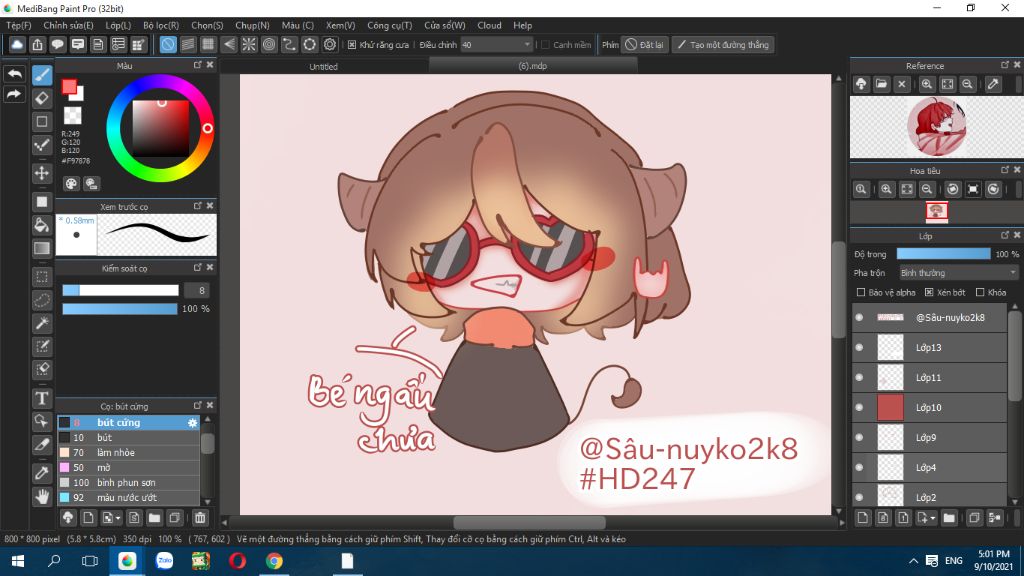The image size is (1024, 576).
Task: Show hidden system tray icons
Action: tap(913, 561)
